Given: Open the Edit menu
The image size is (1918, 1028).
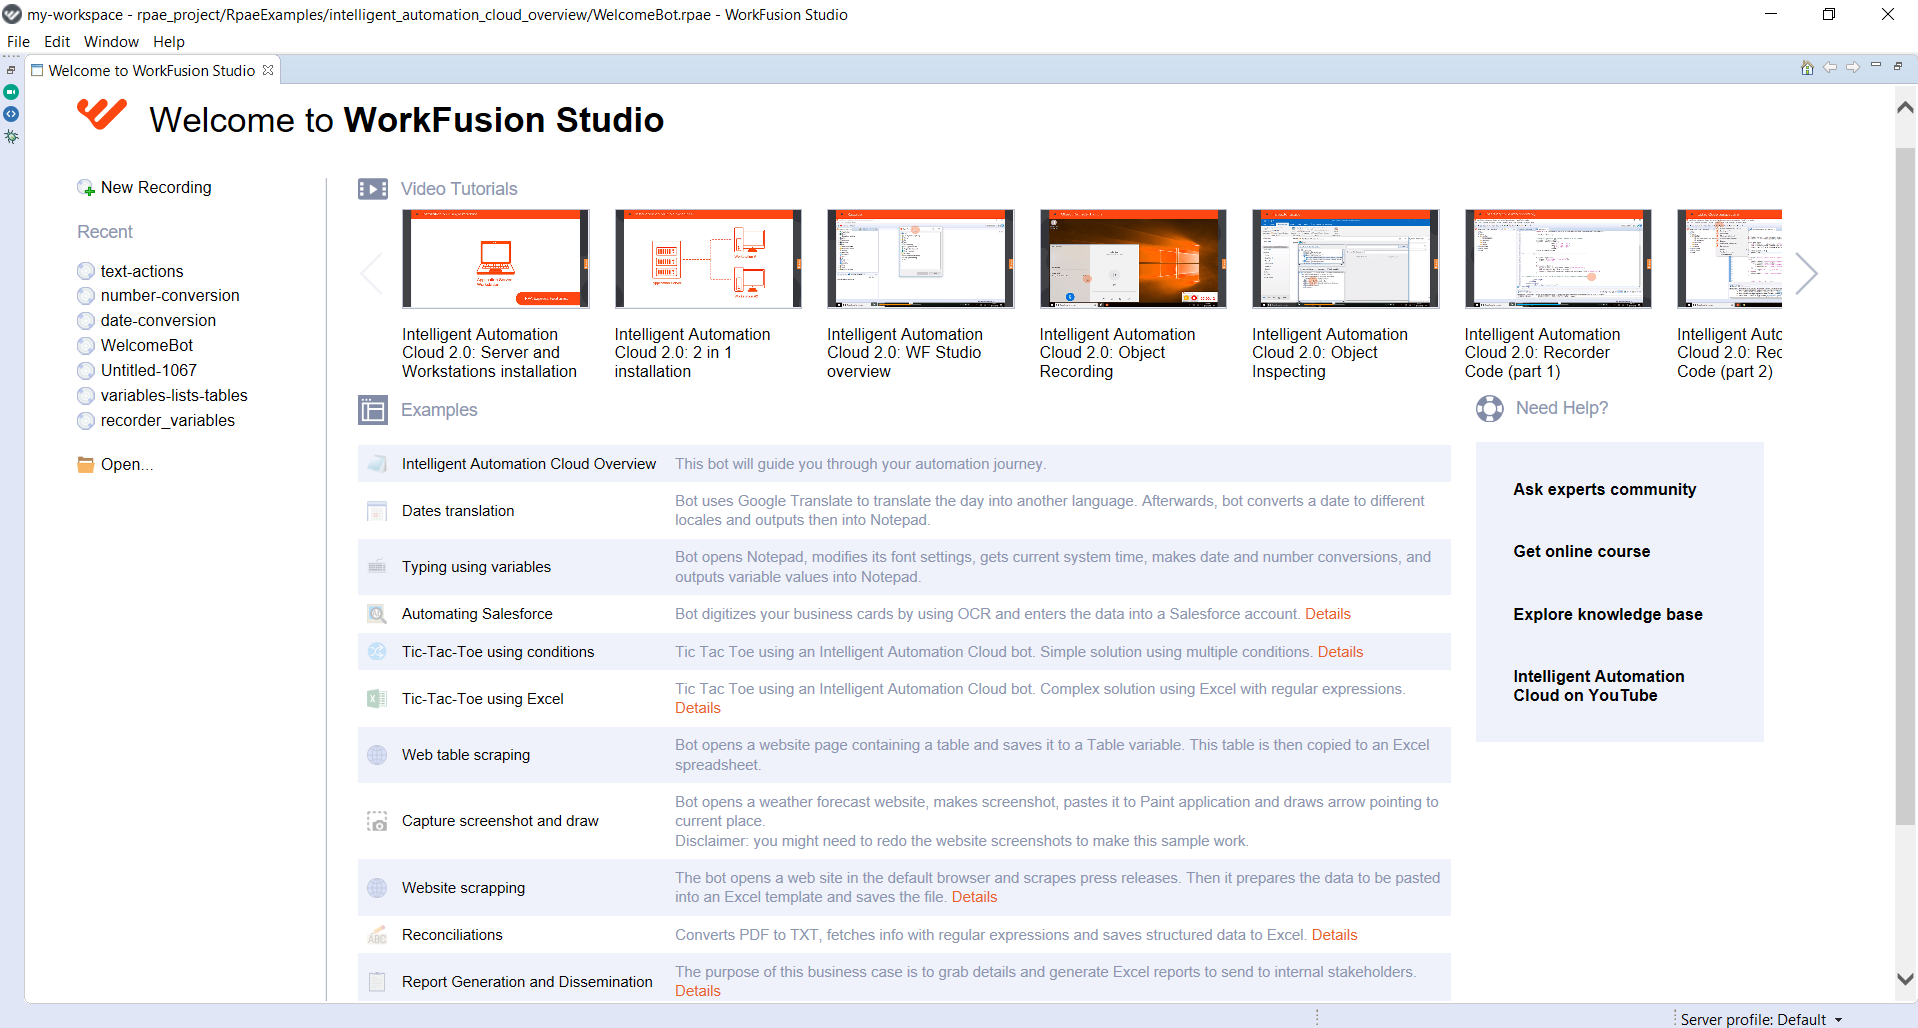Looking at the screenshot, I should tap(57, 42).
